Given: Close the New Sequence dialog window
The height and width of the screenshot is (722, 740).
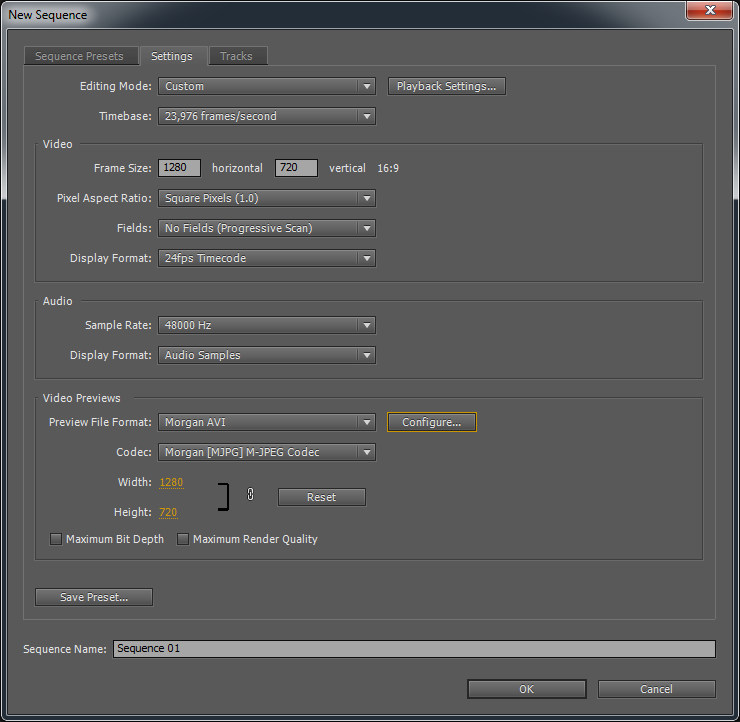Looking at the screenshot, I should point(709,10).
